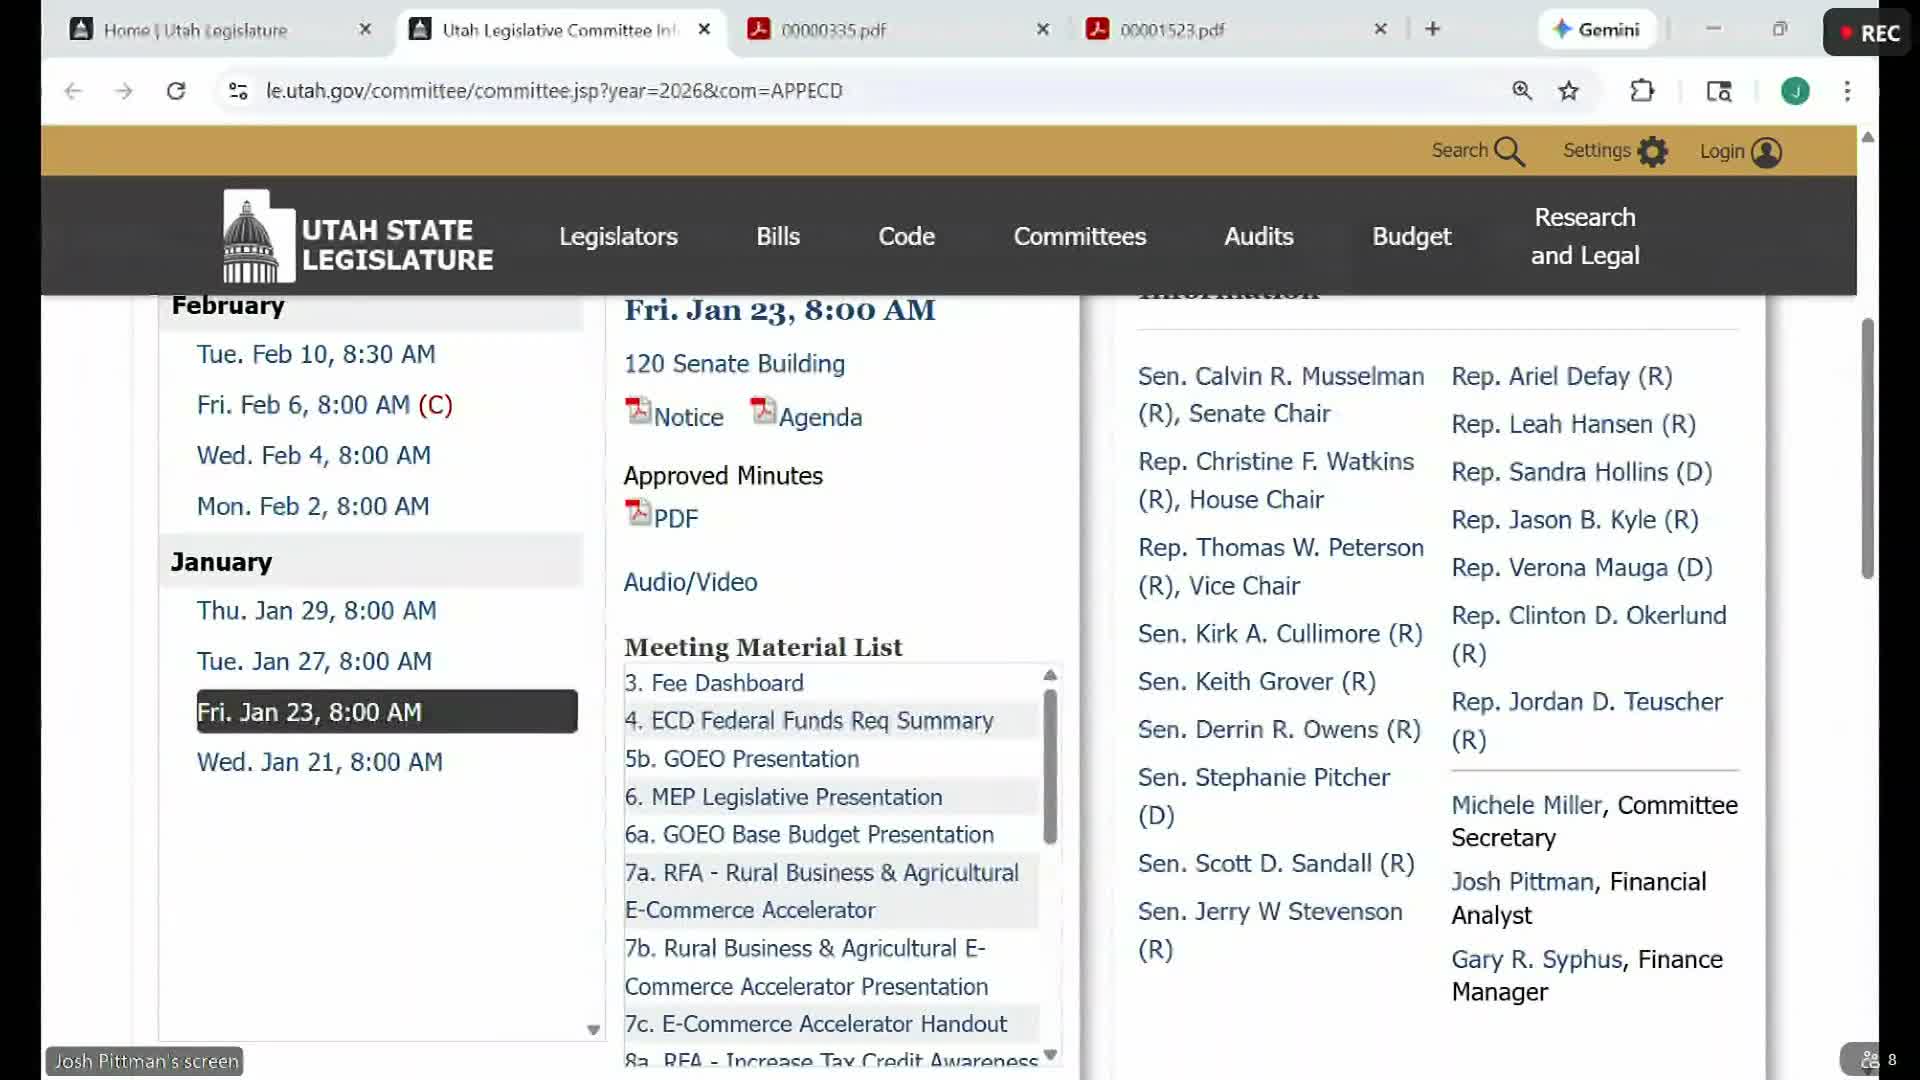Screen dimensions: 1920x1080
Task: Bookmark page with star icon
Action: 1568,91
